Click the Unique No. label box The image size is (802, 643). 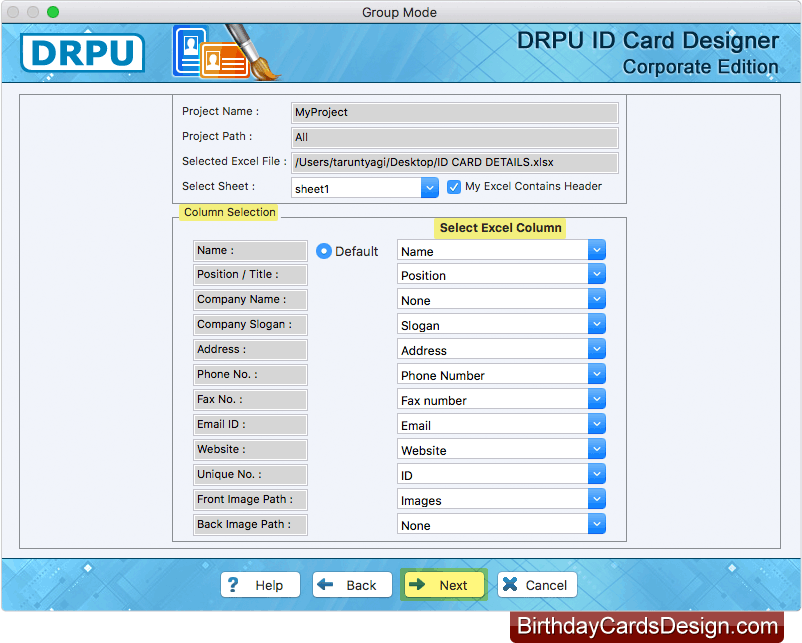click(x=250, y=475)
